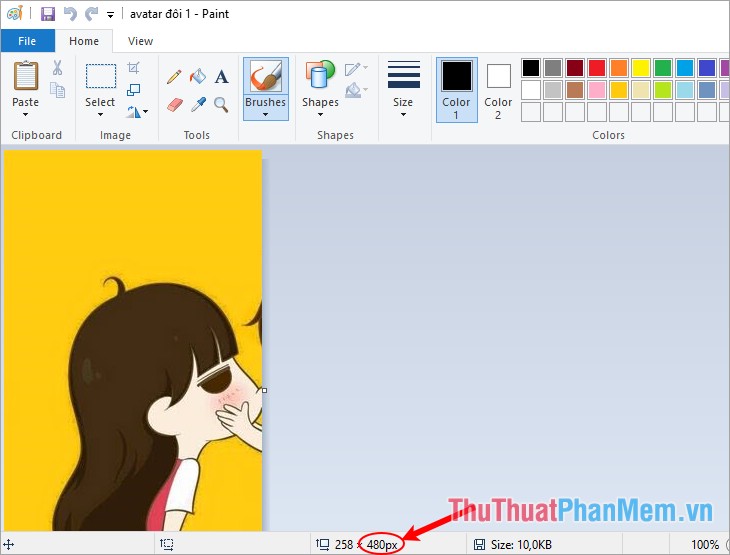
Task: Pick the black color swatch
Action: [531, 68]
